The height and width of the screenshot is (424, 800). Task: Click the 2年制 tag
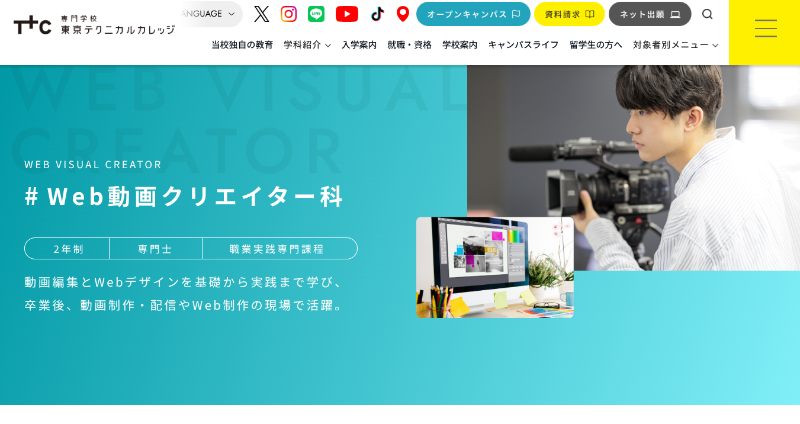tap(68, 249)
